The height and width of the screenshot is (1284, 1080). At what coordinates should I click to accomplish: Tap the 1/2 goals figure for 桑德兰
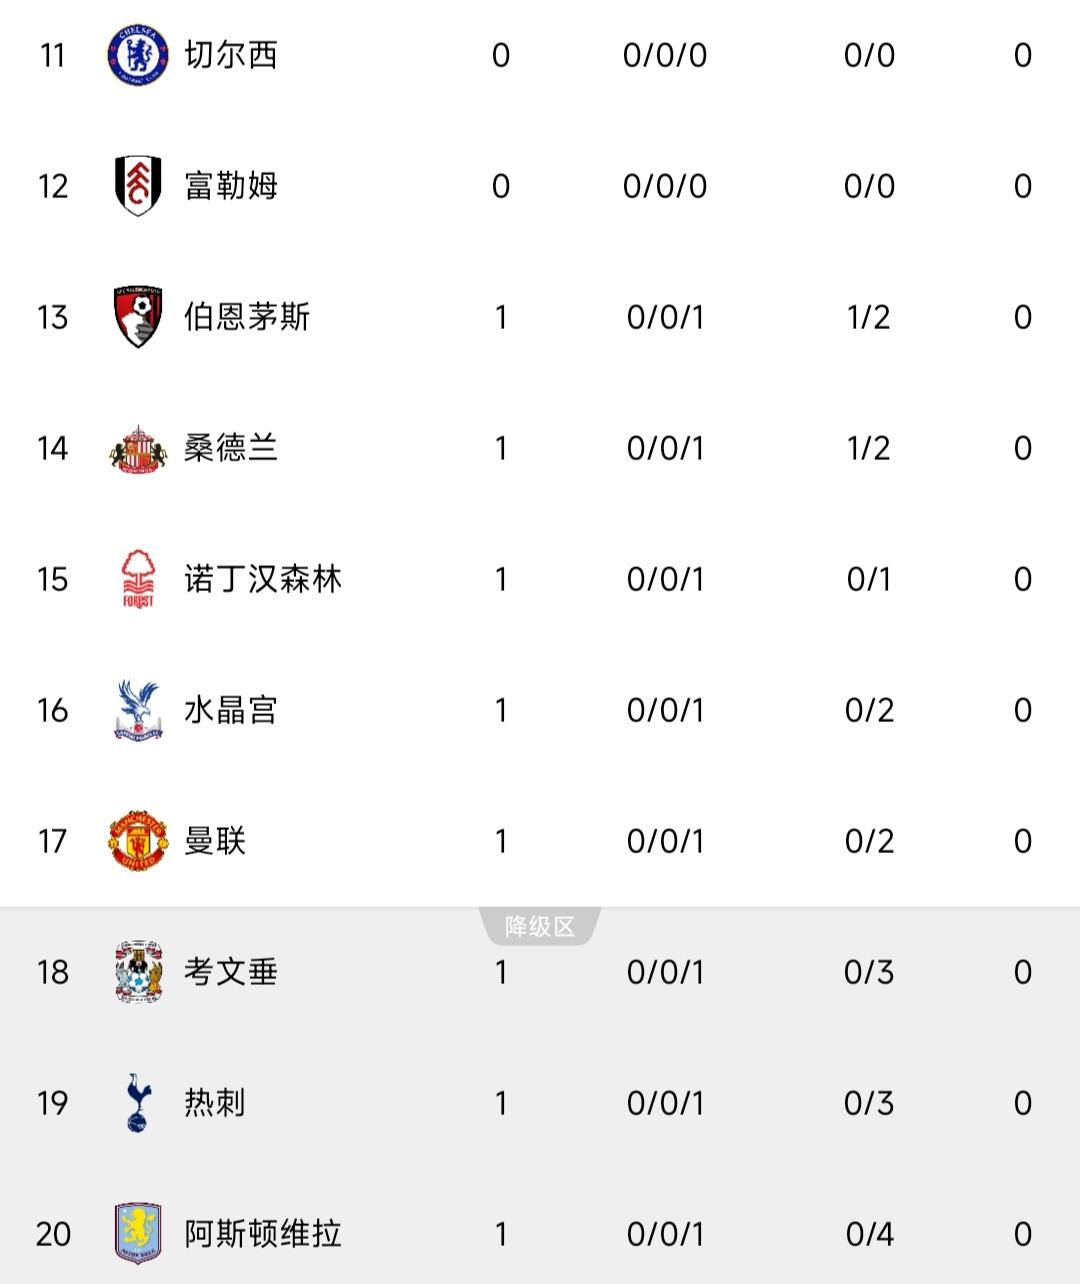click(869, 448)
